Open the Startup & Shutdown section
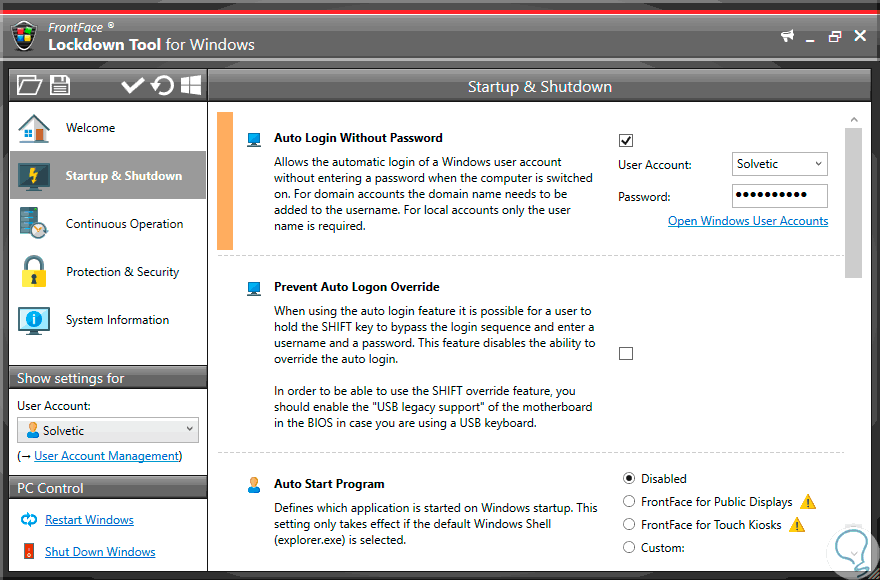The height and width of the screenshot is (580, 880). point(108,175)
